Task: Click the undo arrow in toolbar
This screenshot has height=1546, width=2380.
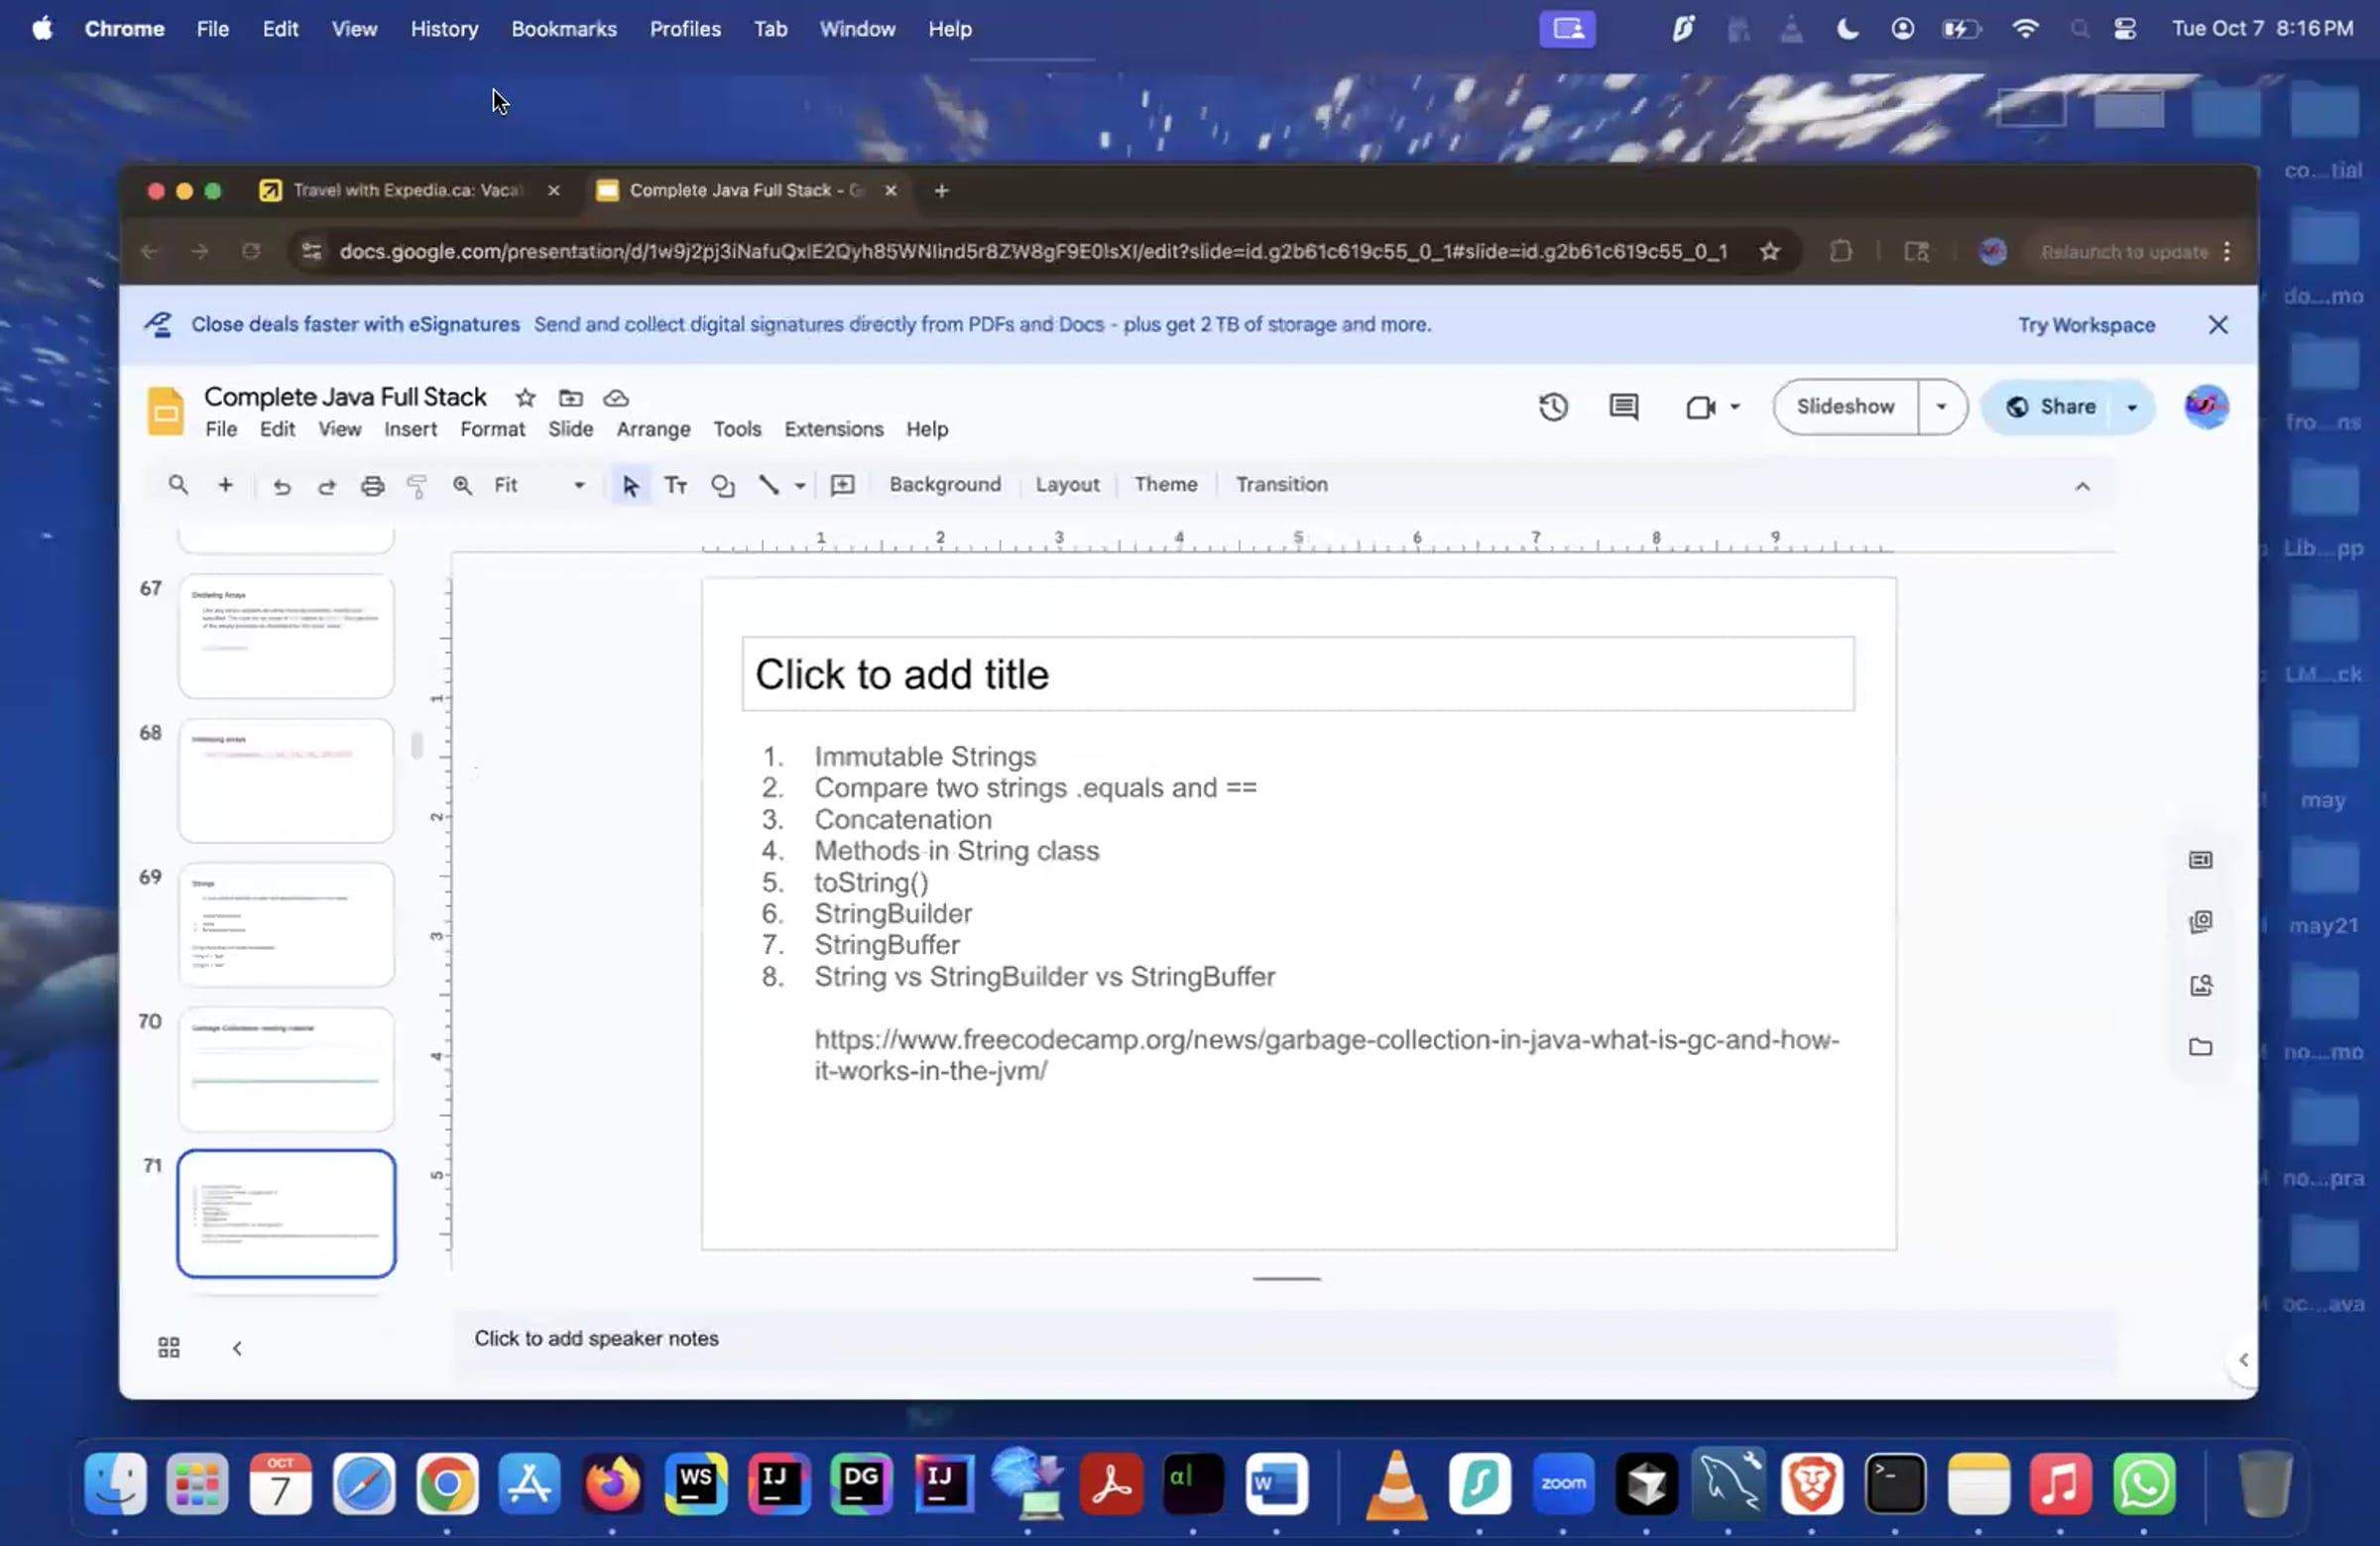Action: (x=282, y=486)
